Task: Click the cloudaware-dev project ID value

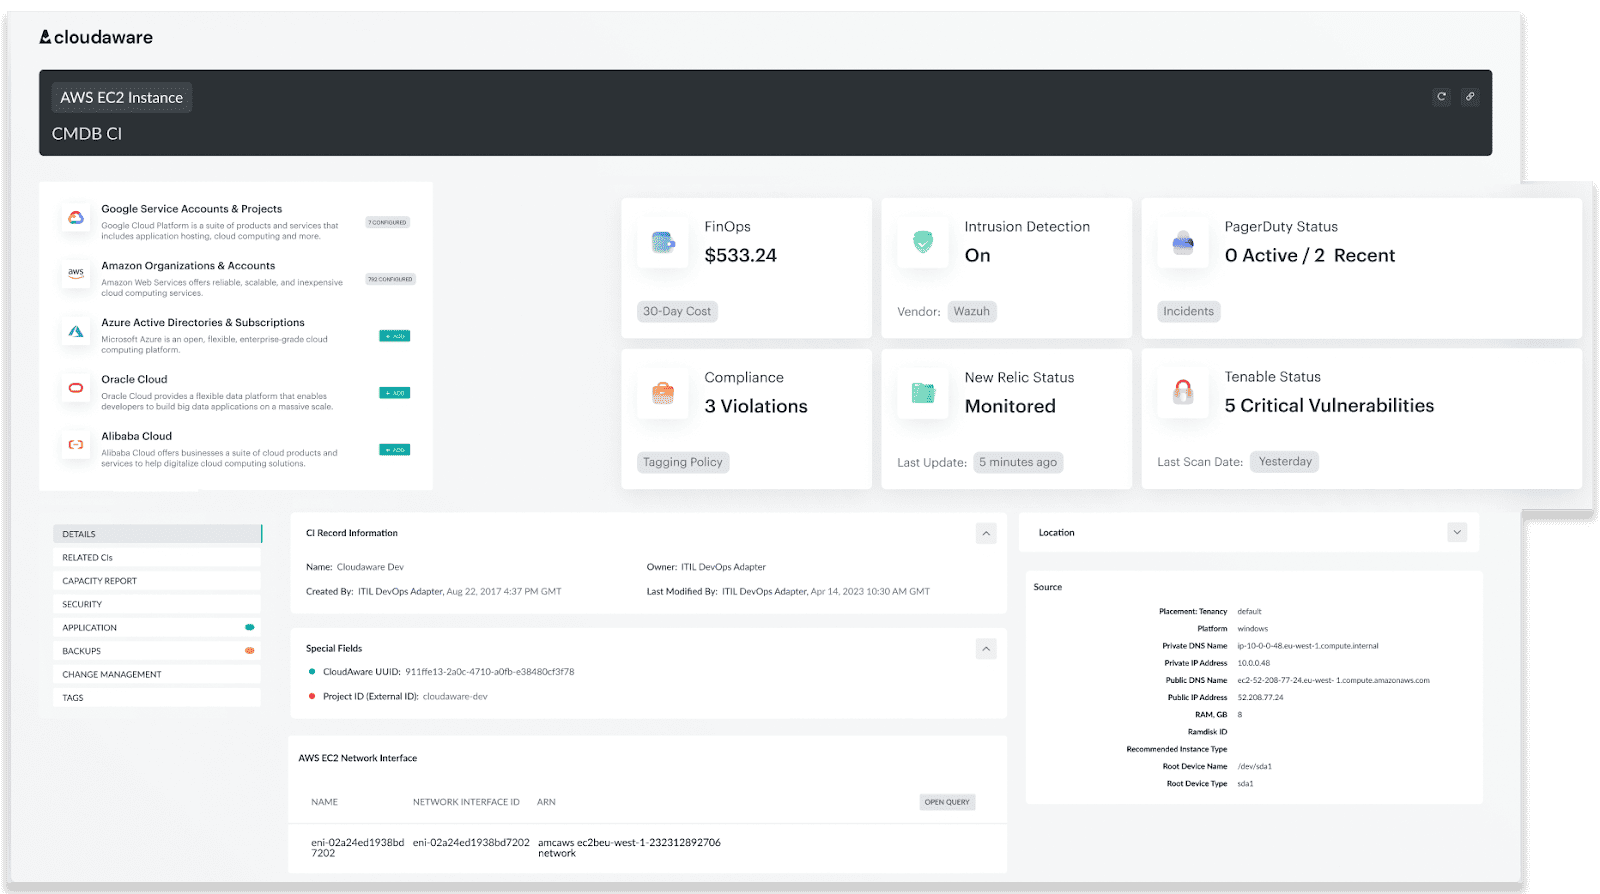Action: 455,697
